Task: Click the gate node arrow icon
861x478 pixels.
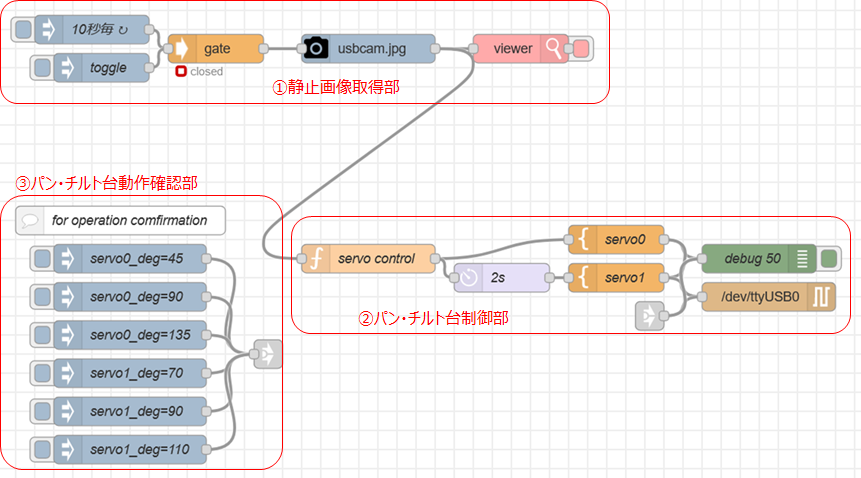Action: coord(182,48)
